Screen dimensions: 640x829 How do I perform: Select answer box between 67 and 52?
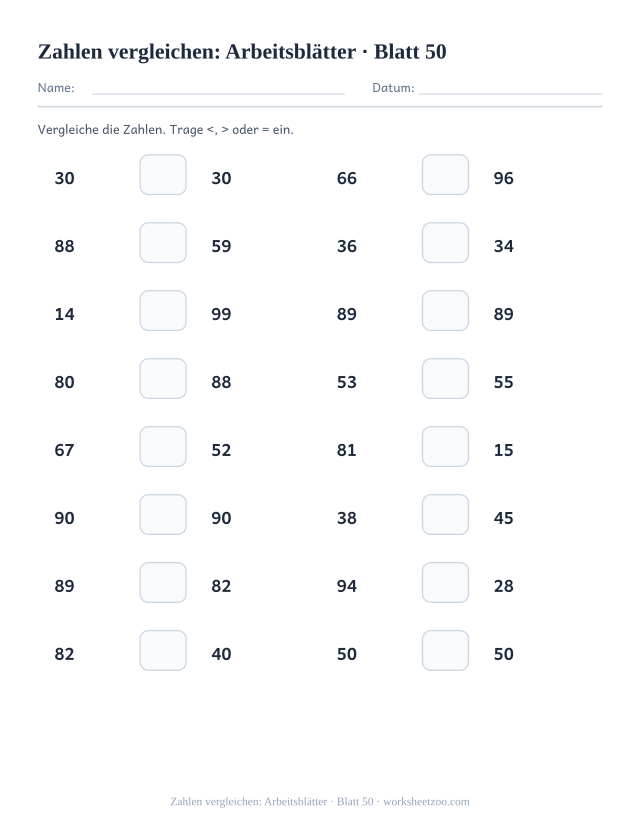pyautogui.click(x=163, y=447)
